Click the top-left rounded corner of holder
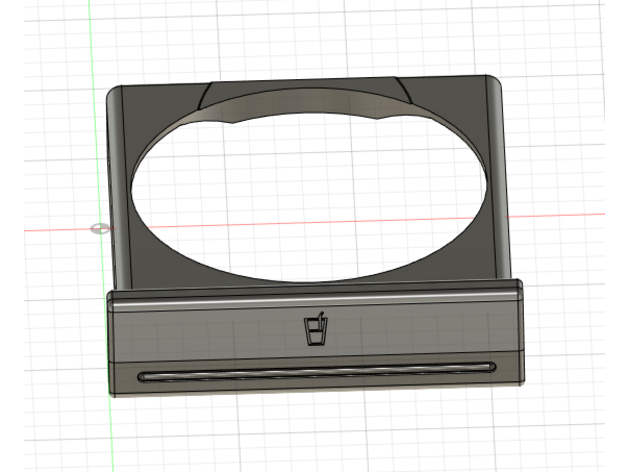Screen dimensions: 628x472 112,92
